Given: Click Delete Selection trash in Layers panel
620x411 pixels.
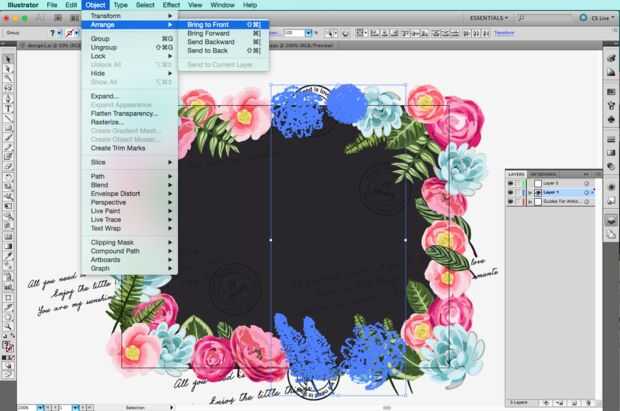Looking at the screenshot, I should 588,403.
